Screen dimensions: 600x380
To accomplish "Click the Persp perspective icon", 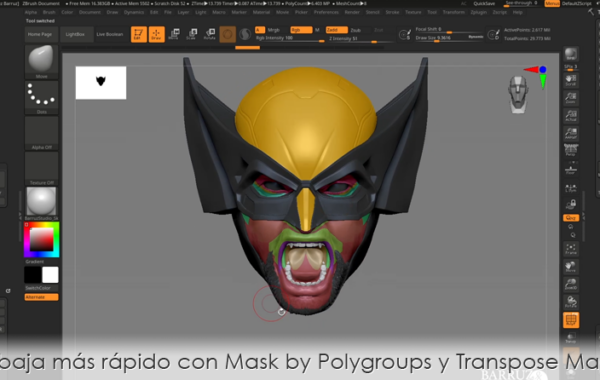I will point(571,150).
